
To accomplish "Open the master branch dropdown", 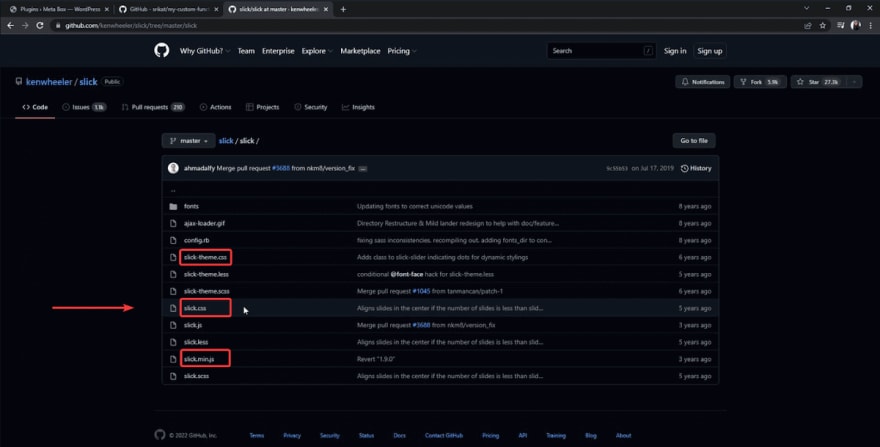I will 188,140.
